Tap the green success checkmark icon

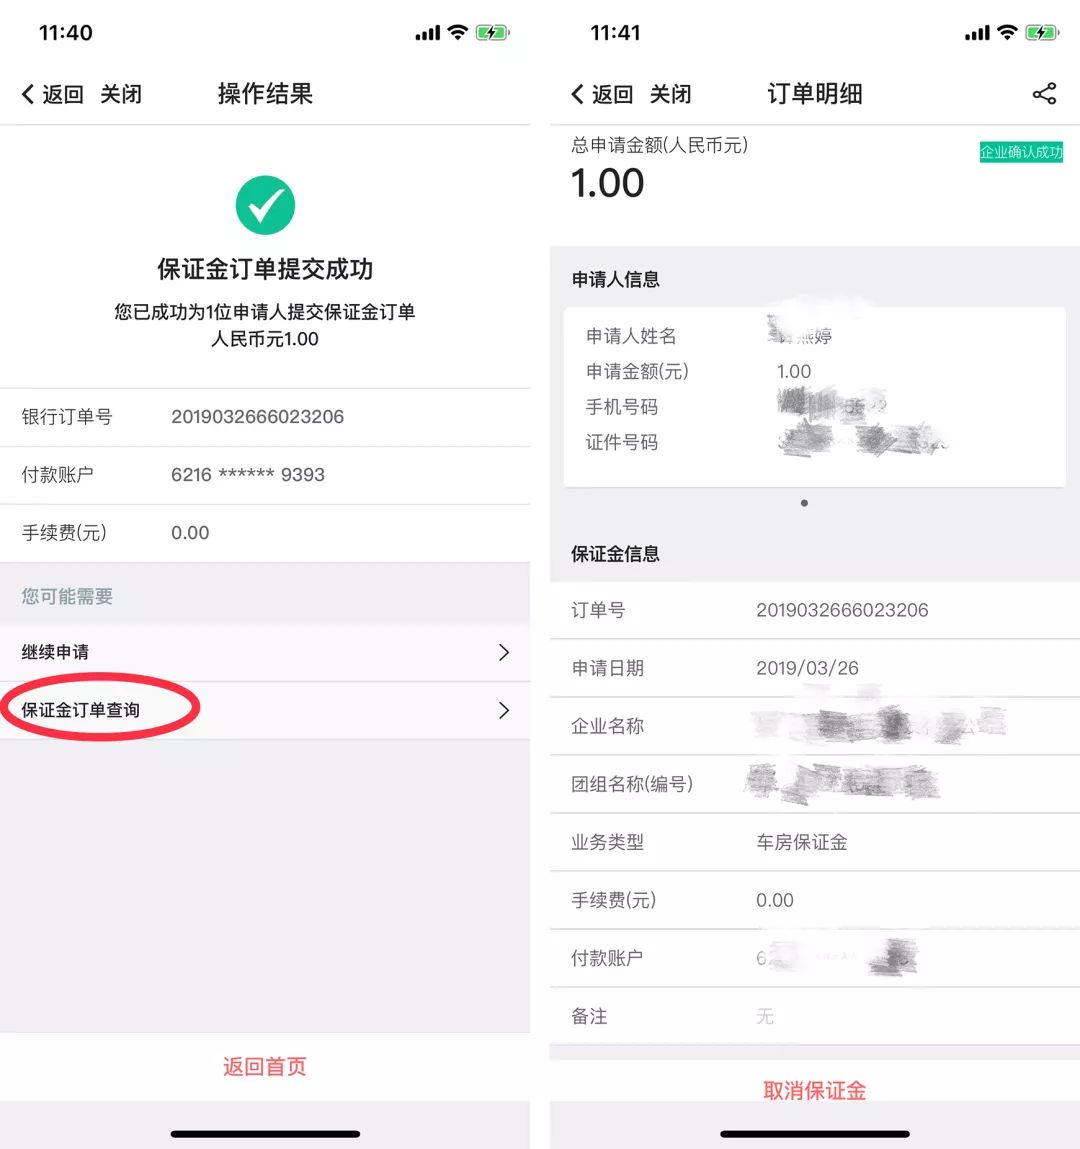265,205
